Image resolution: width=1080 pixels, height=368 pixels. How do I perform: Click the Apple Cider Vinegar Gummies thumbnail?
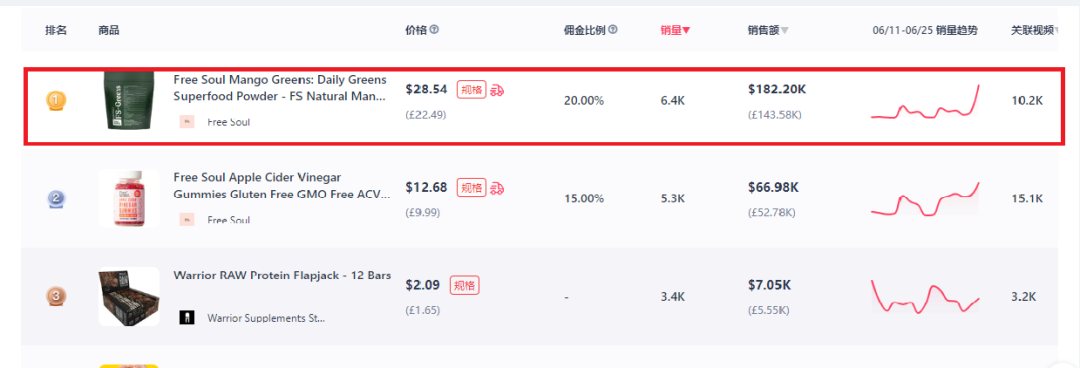click(129, 198)
